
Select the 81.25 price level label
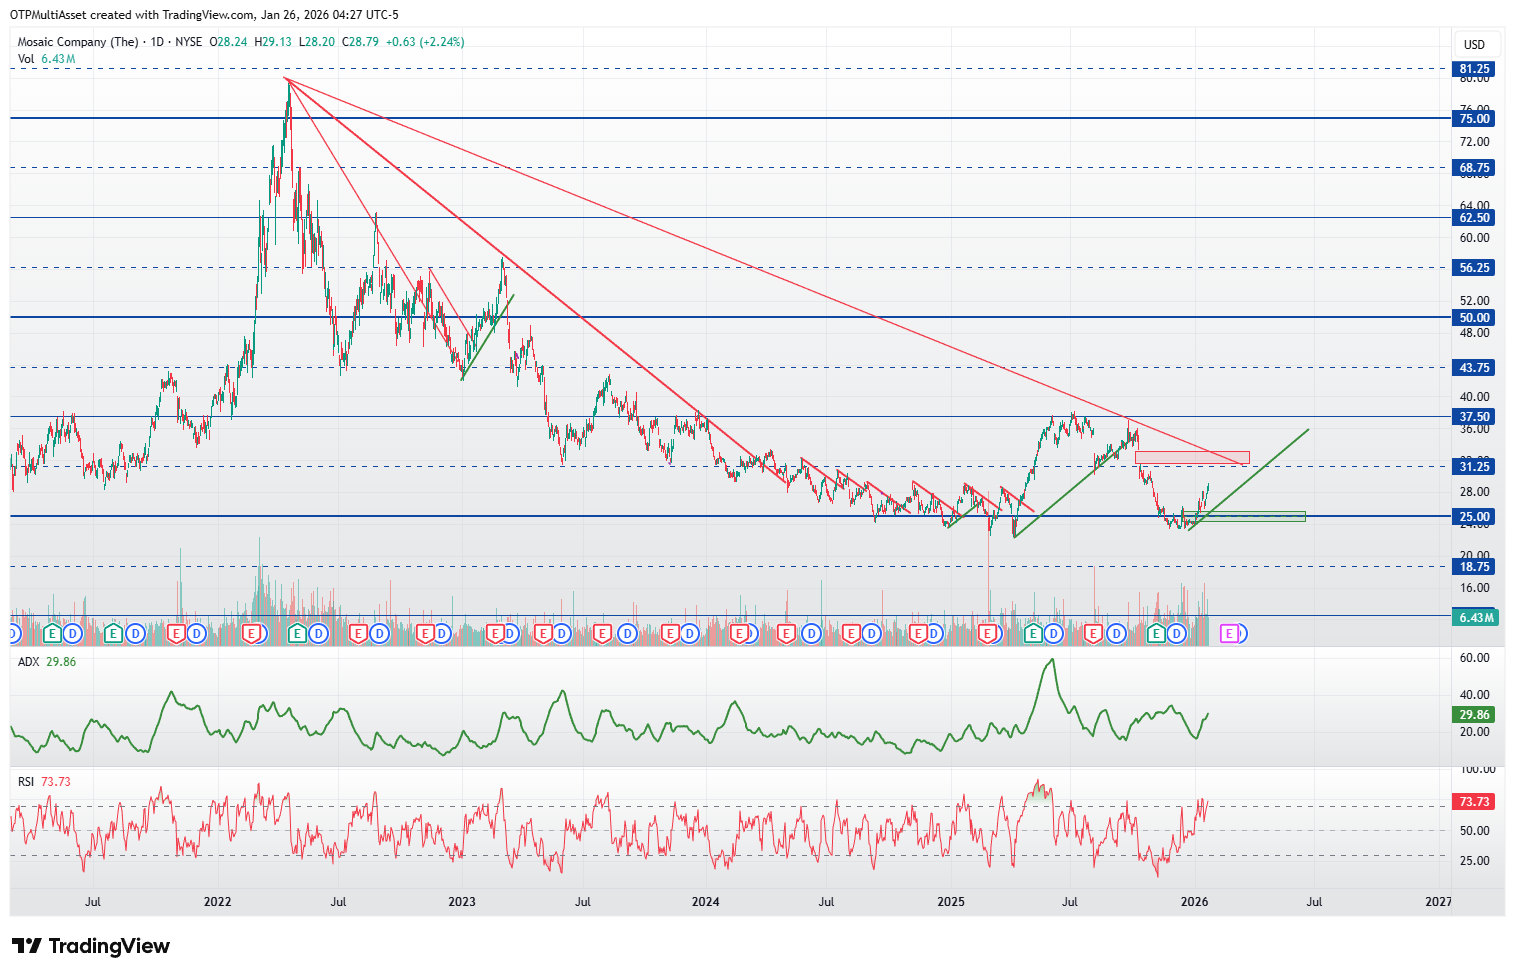point(1474,69)
